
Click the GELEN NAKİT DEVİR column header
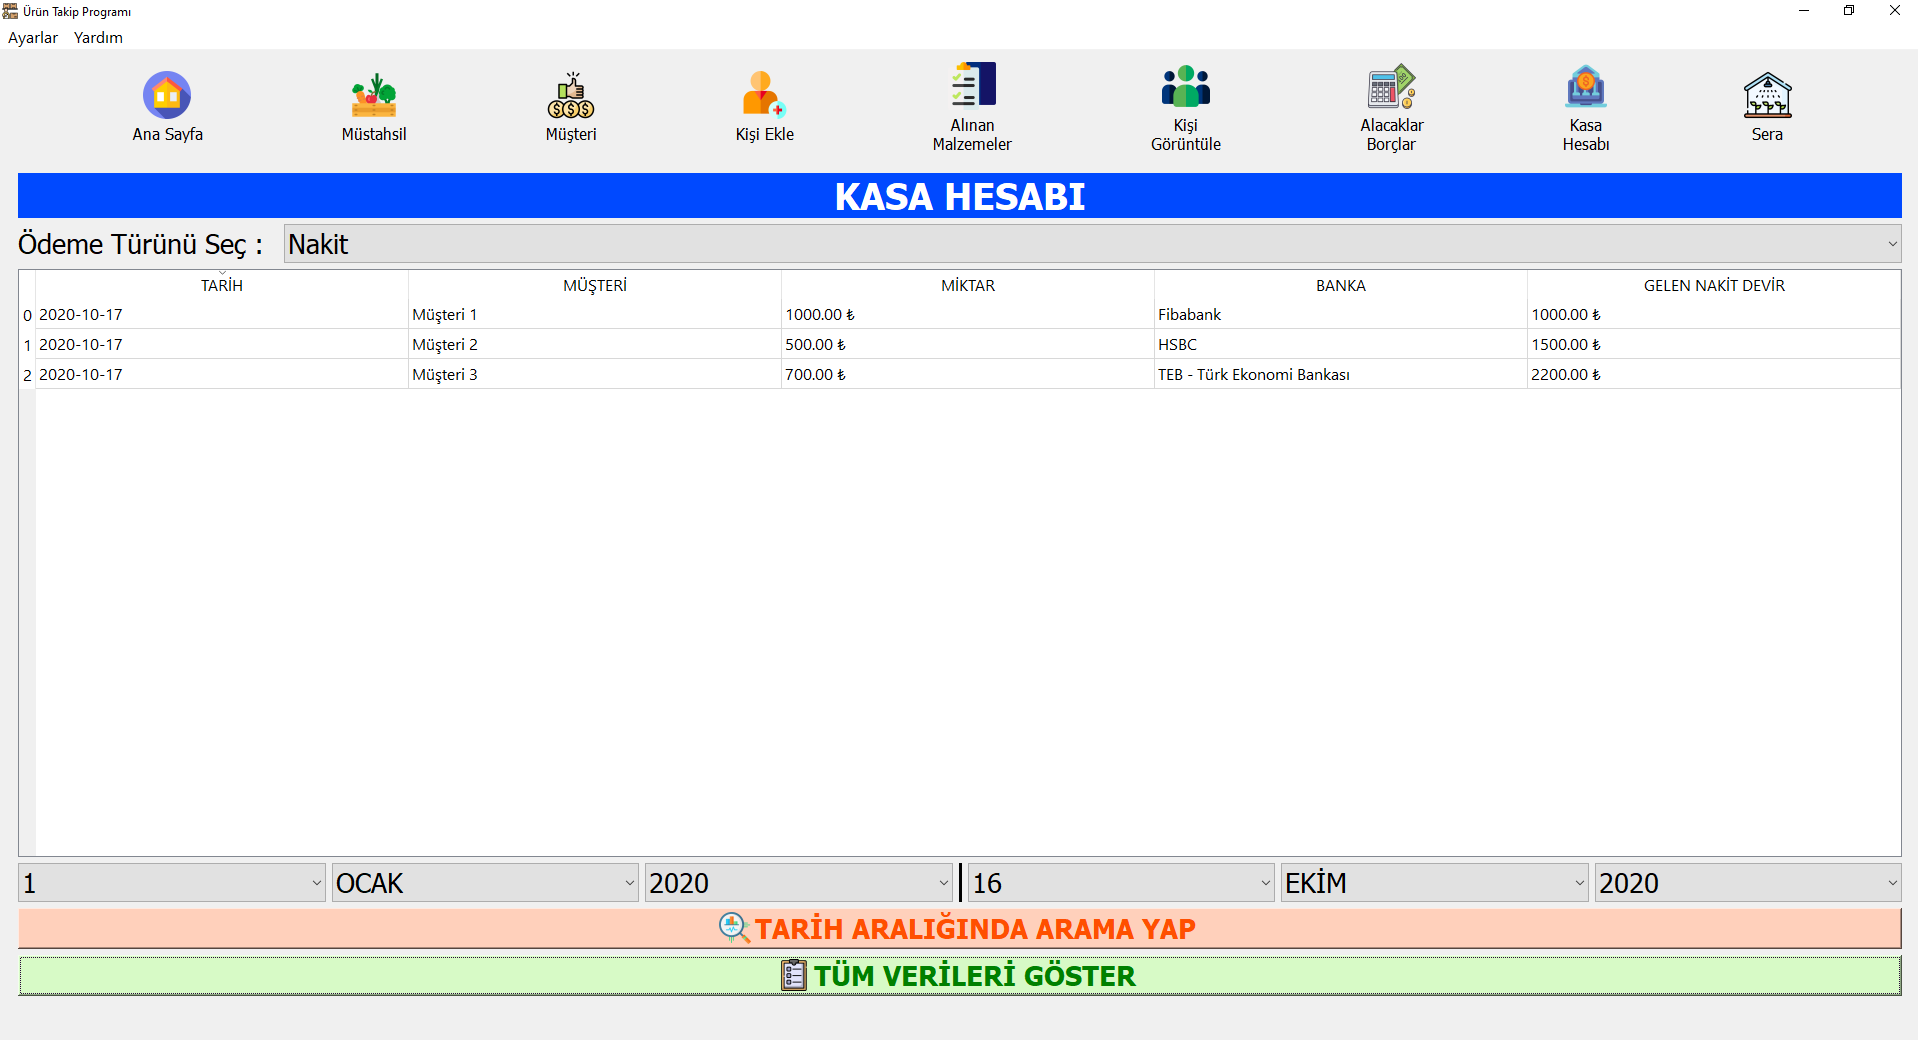coord(1713,286)
